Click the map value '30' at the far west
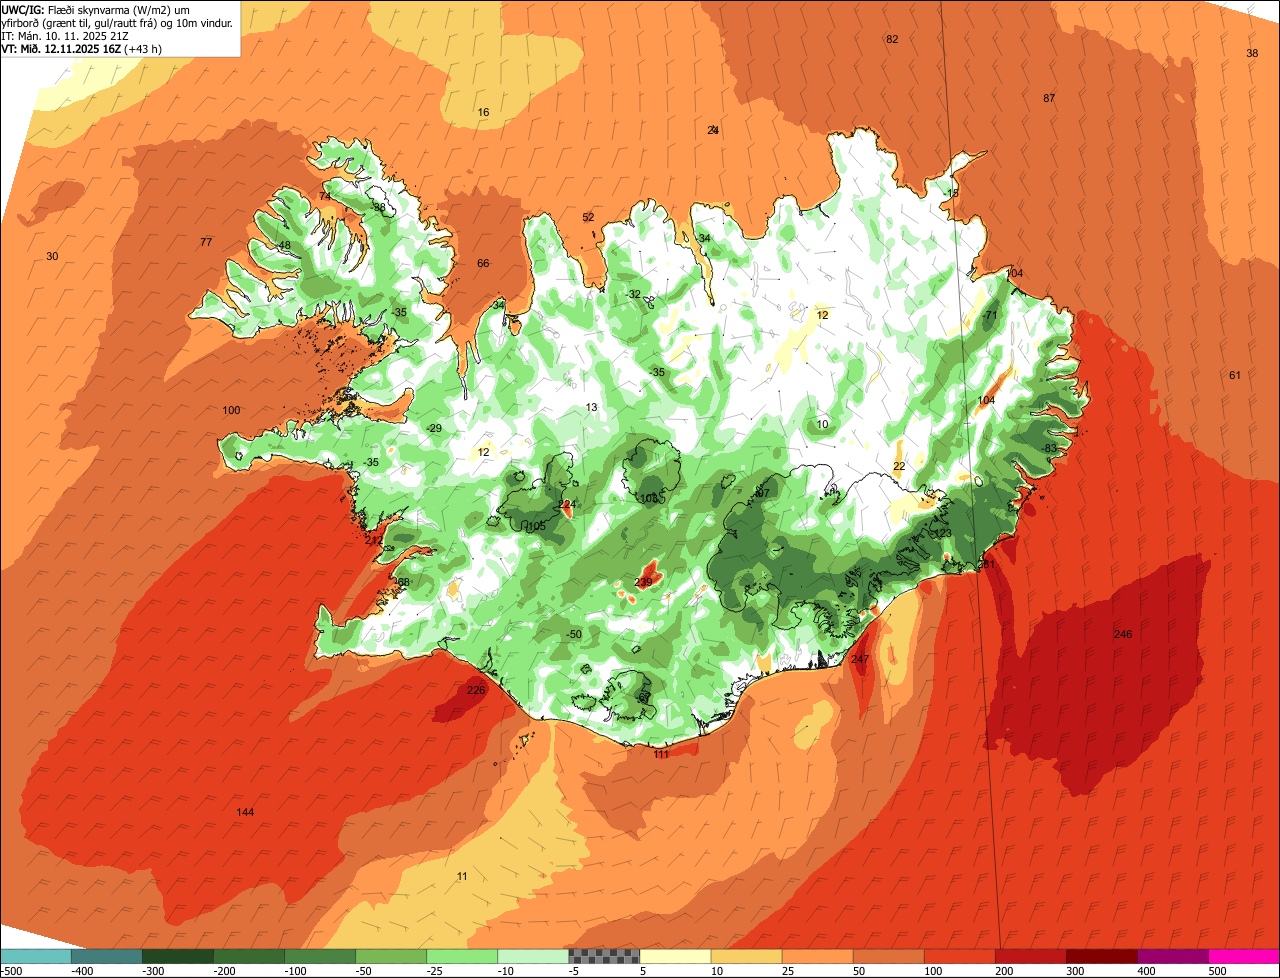 (x=52, y=256)
